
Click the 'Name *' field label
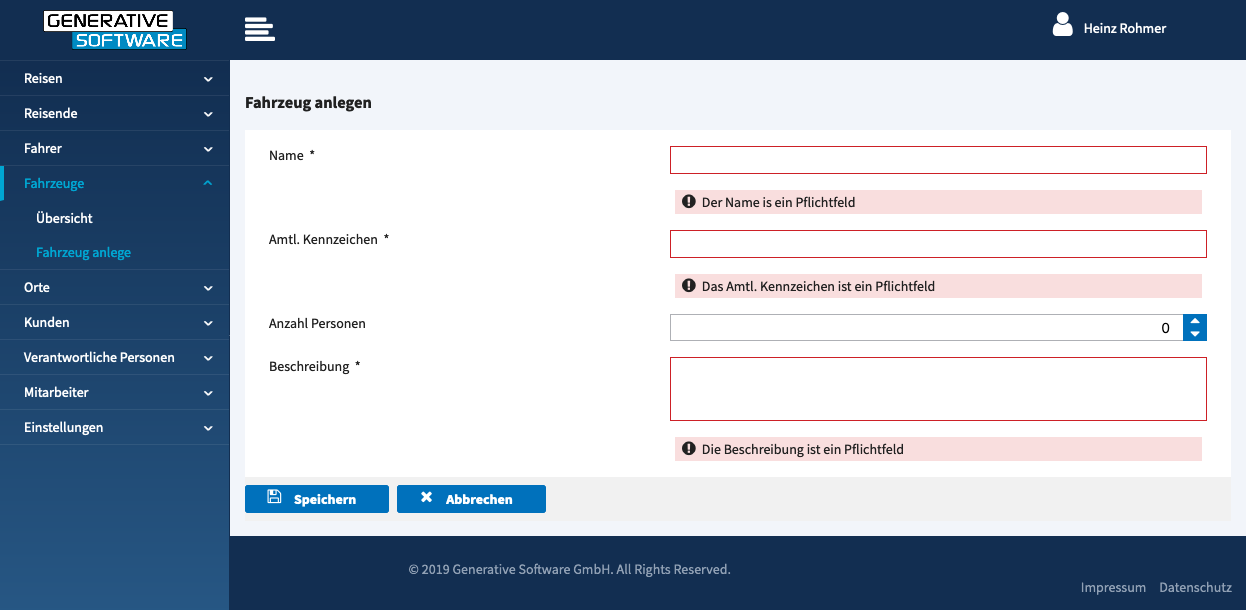292,156
